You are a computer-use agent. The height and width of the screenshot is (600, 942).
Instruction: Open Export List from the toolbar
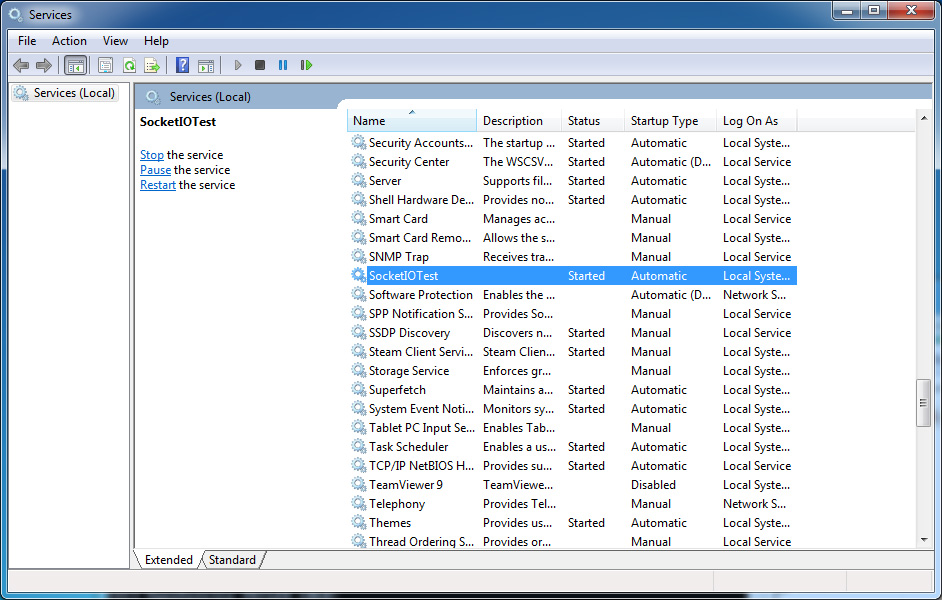coord(152,64)
